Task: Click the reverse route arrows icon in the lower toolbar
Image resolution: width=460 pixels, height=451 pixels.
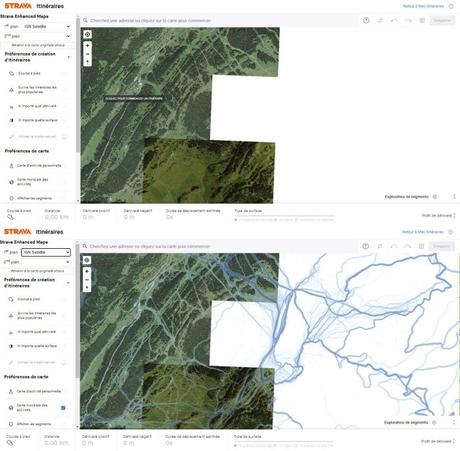Action: pos(380,246)
